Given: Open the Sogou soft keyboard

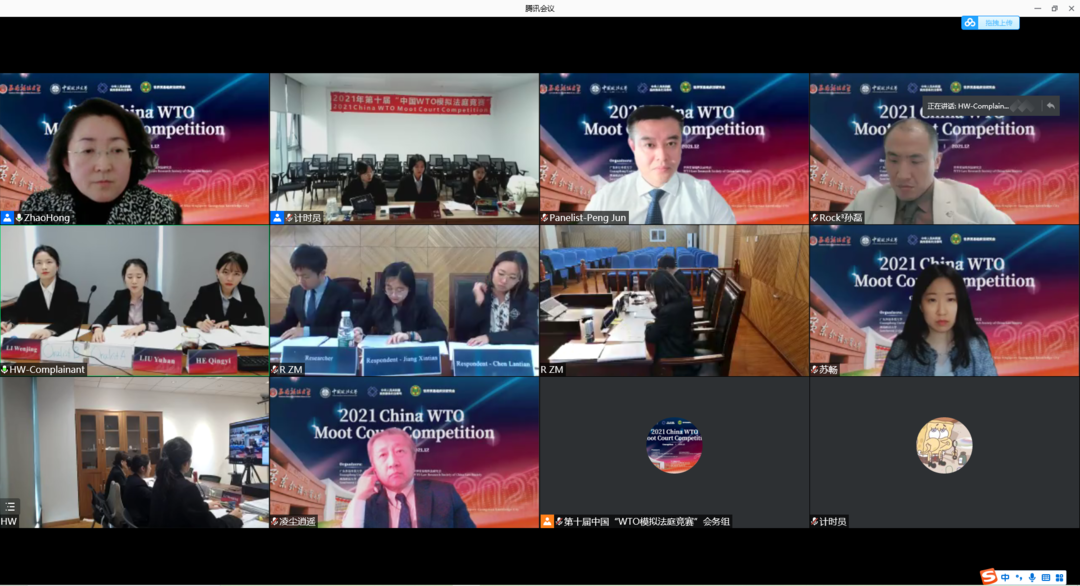Looking at the screenshot, I should [1046, 577].
